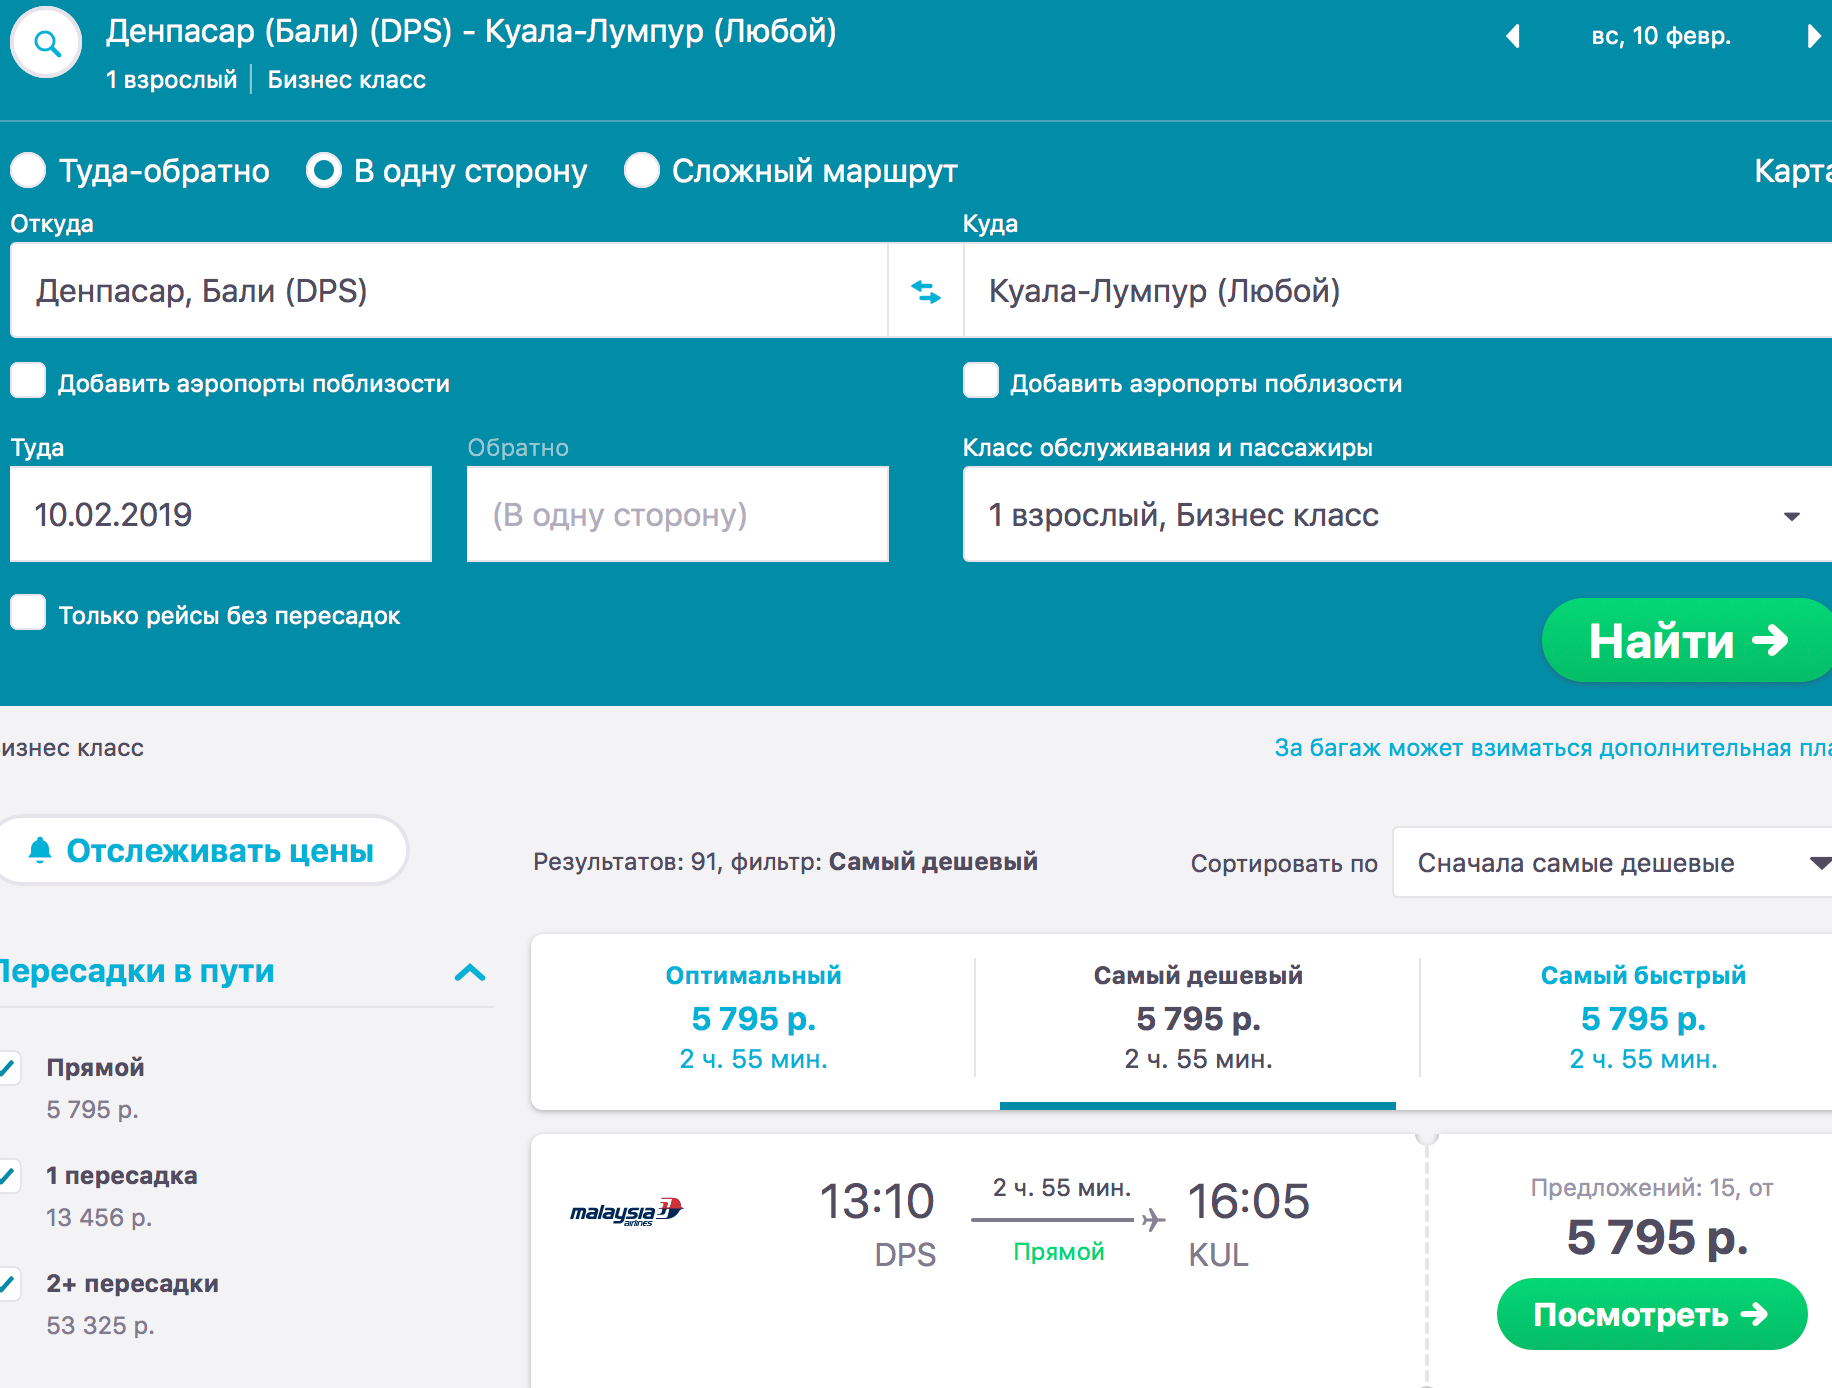This screenshot has height=1388, width=1832.
Task: Check Только рейсы без пересадок
Action: (28, 612)
